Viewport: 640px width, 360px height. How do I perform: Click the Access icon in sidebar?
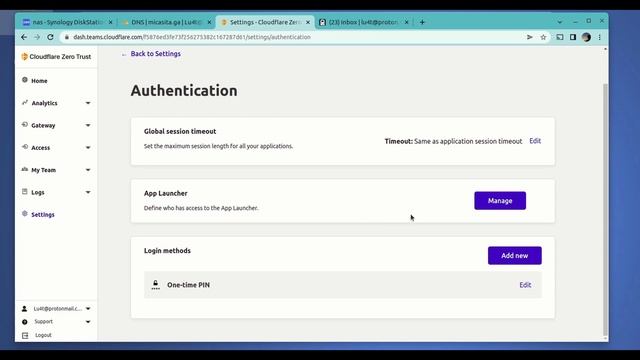(24, 147)
